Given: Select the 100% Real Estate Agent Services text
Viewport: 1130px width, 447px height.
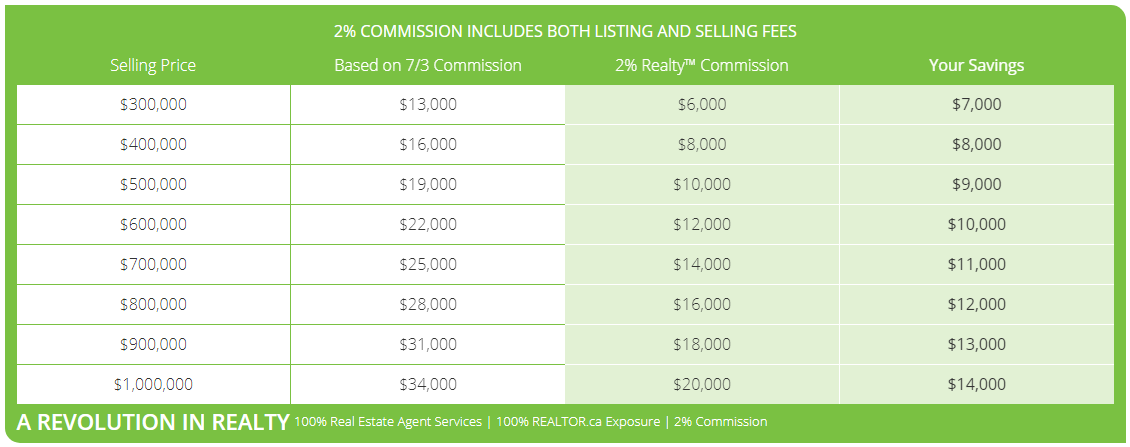Looking at the screenshot, I should coord(388,422).
